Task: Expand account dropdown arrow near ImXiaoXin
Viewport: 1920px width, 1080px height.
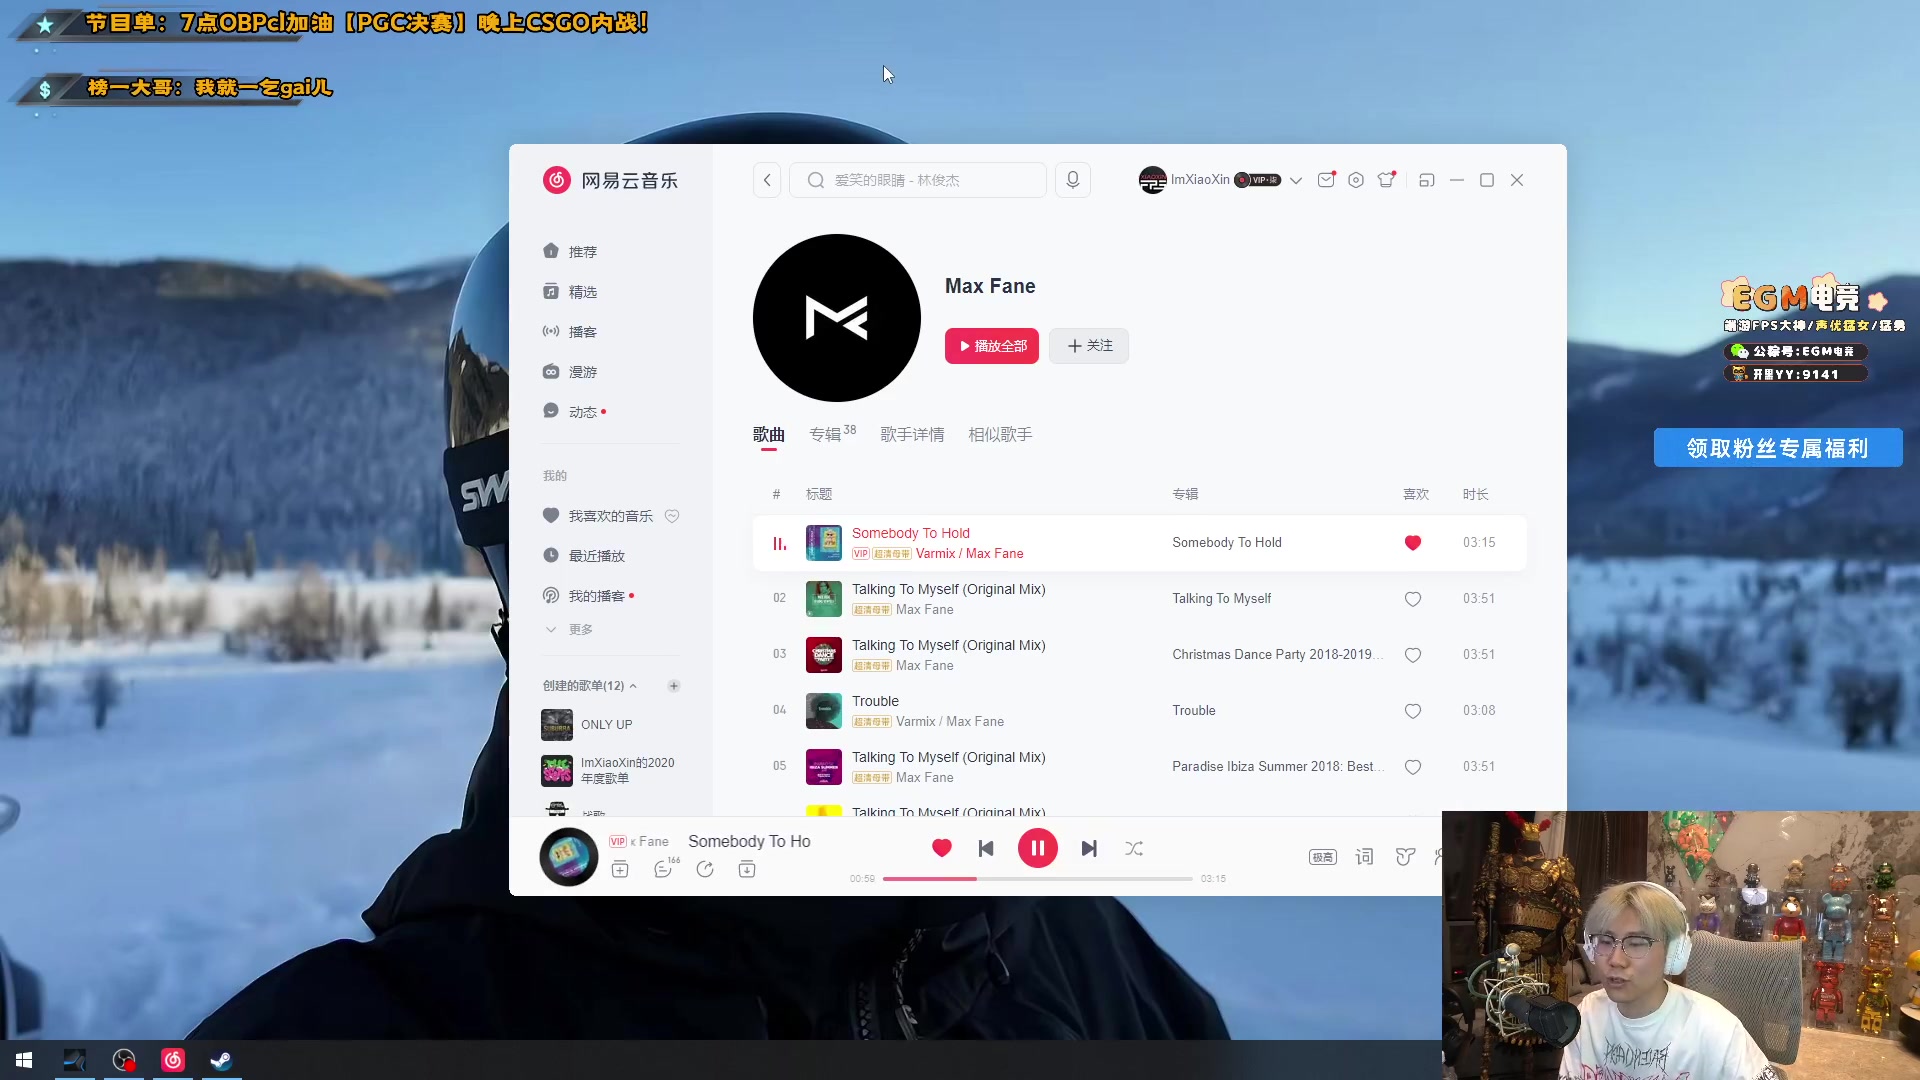Action: 1296,180
